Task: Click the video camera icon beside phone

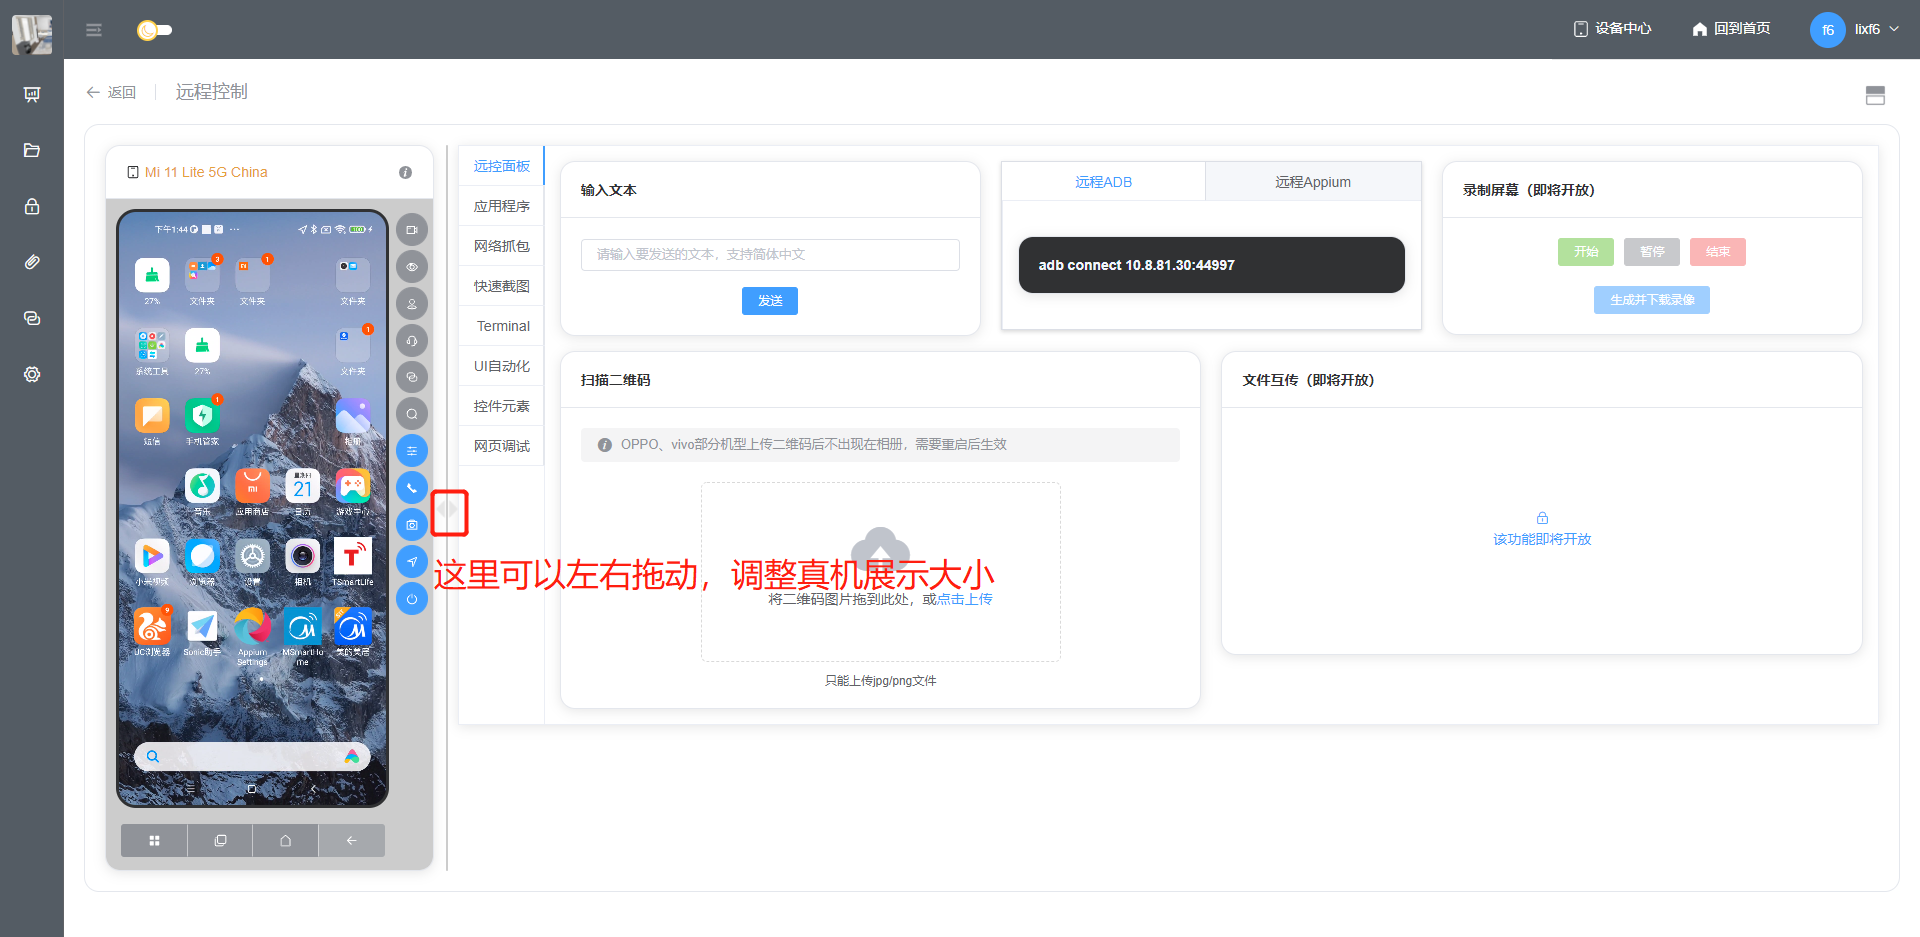Action: (412, 230)
